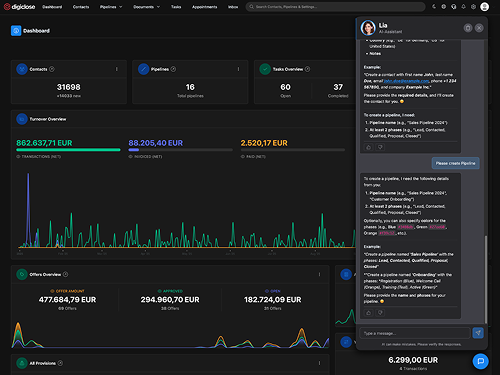Viewport: 500px width, 375px height.
Task: Expand the Documents dropdown menu
Action: click(147, 7)
